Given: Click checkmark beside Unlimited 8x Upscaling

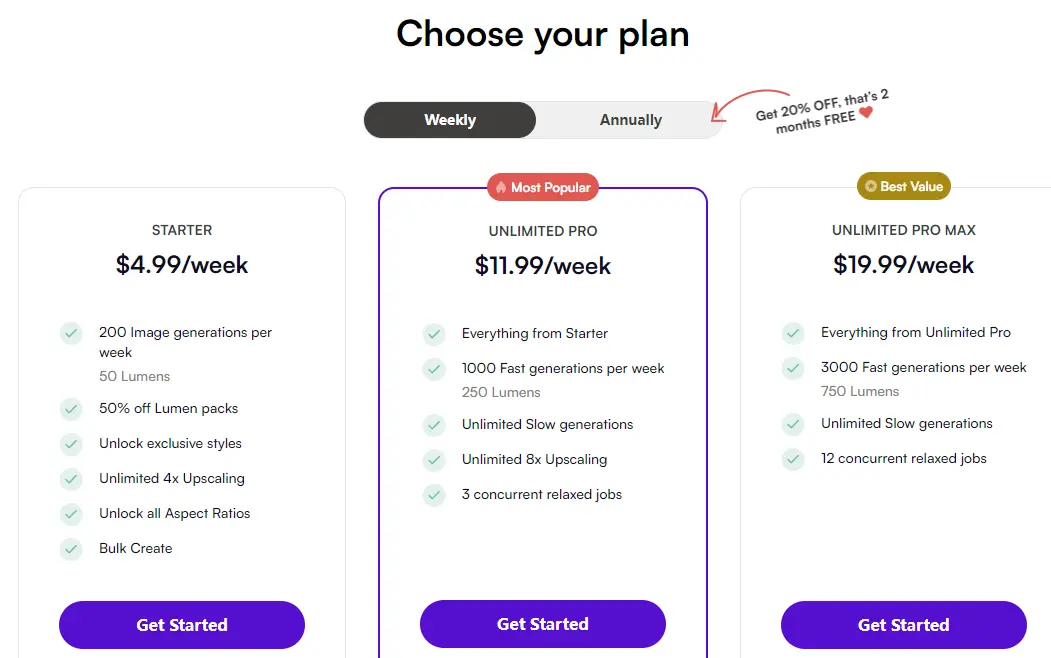Looking at the screenshot, I should click(434, 459).
